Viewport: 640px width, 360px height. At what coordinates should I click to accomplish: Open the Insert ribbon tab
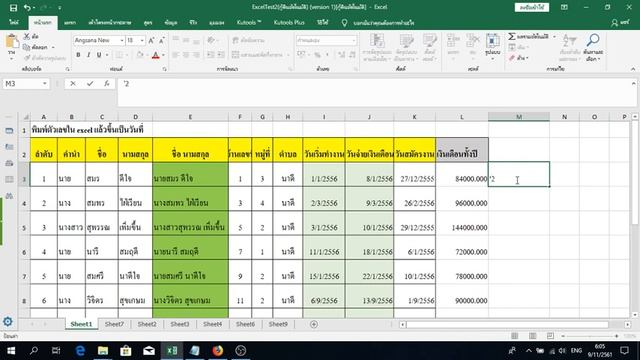coord(70,23)
